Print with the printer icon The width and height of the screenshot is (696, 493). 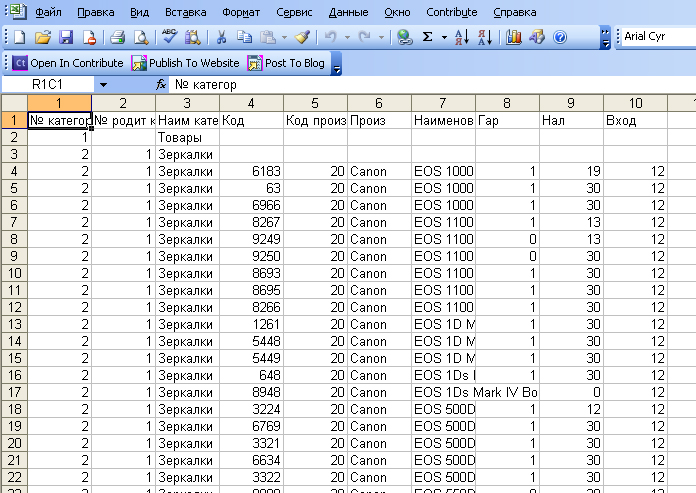(x=118, y=37)
